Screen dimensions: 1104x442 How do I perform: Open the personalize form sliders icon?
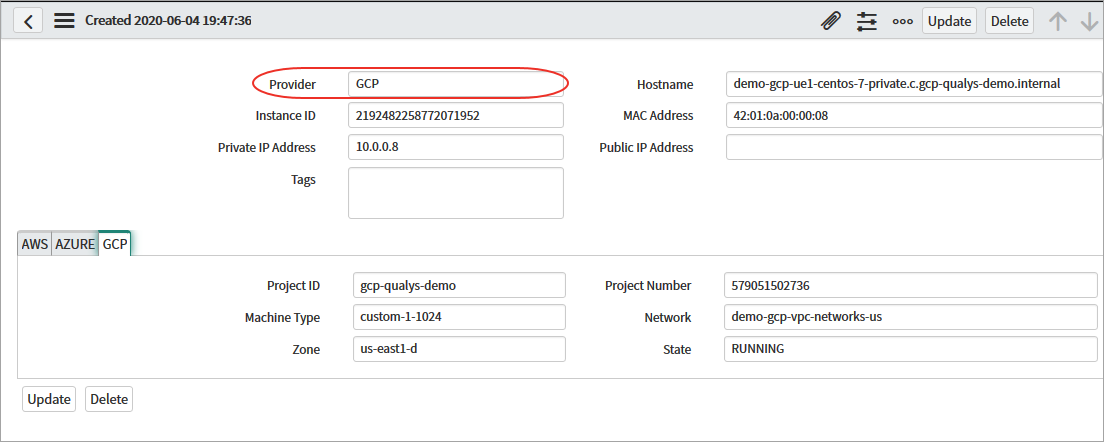click(x=867, y=21)
